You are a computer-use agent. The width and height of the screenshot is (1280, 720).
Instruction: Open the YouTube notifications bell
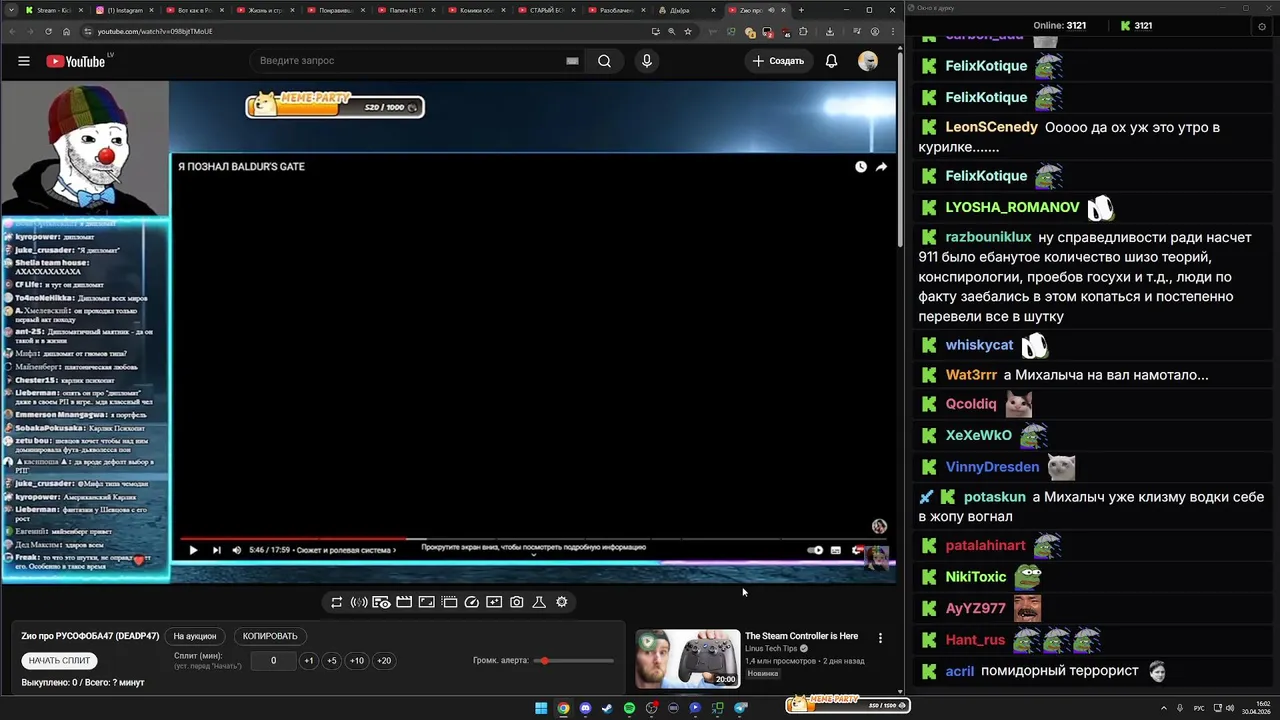(831, 61)
